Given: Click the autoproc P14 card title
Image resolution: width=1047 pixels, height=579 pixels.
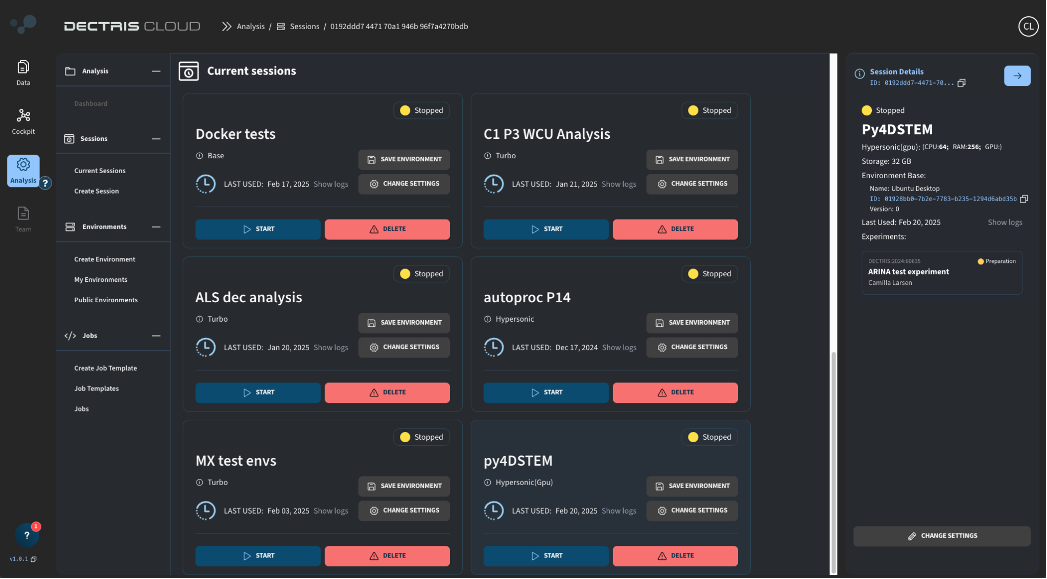Looking at the screenshot, I should [x=527, y=298].
